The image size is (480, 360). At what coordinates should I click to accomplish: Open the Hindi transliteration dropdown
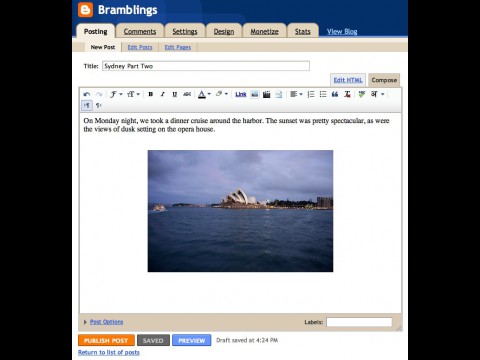378,94
